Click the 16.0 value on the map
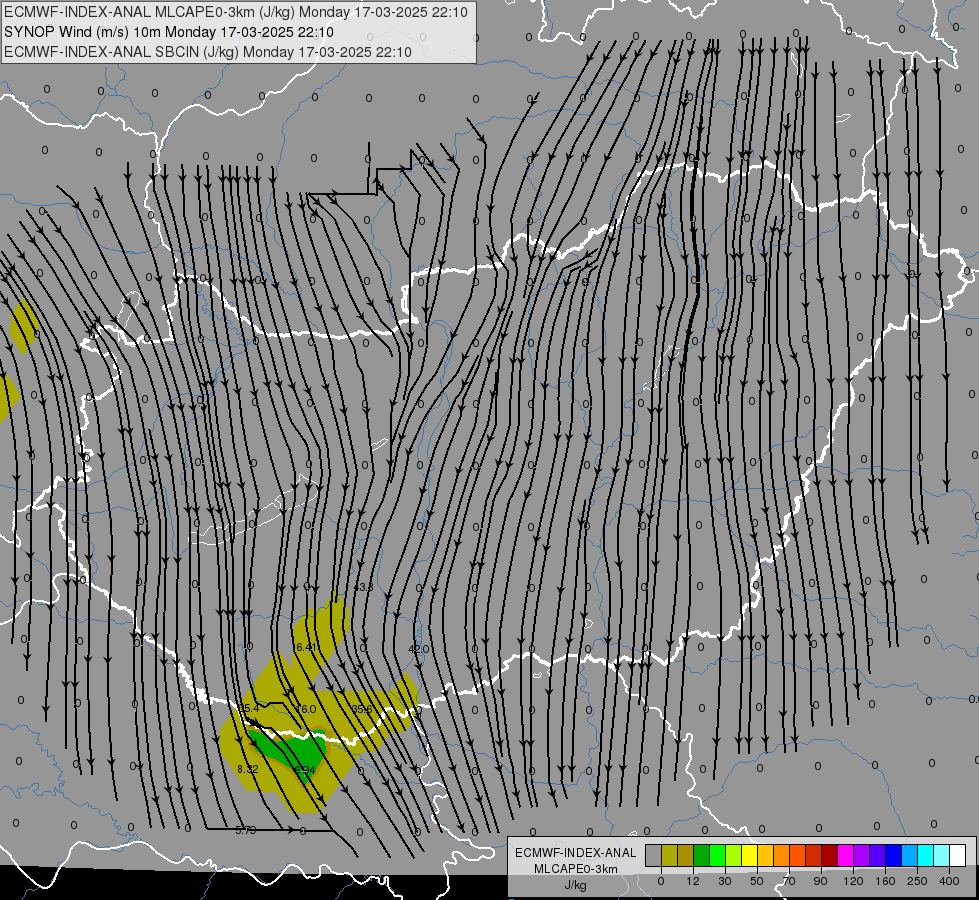979x900 pixels. click(305, 709)
